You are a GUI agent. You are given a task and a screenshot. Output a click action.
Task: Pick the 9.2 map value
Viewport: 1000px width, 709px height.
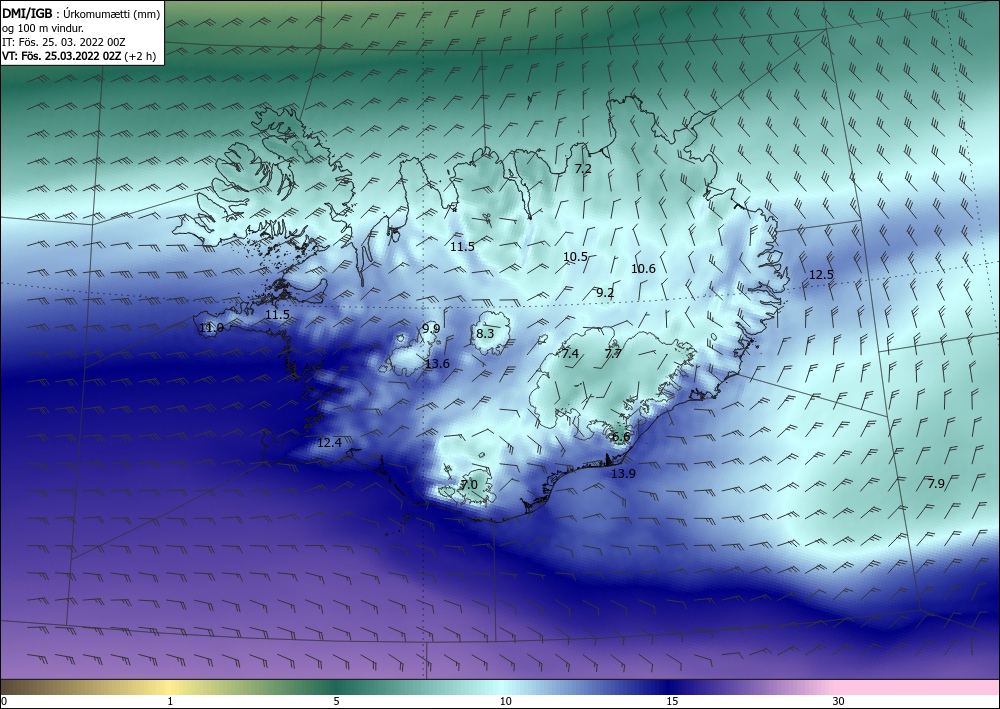[605, 293]
